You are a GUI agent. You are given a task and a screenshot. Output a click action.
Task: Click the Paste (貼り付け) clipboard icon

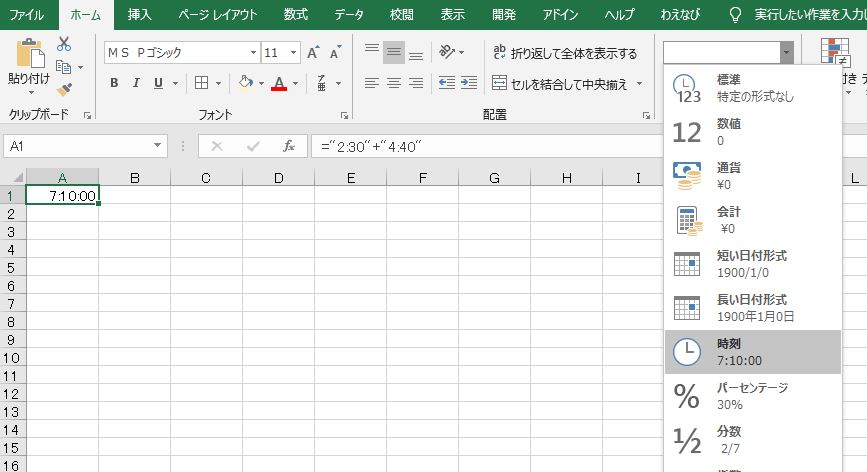[29, 54]
